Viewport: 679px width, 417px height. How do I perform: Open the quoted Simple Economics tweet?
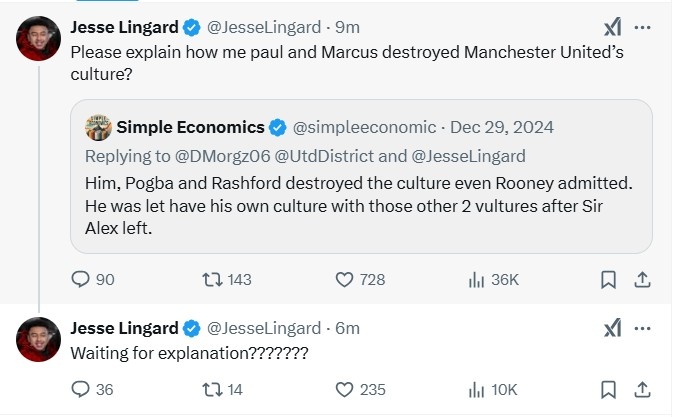coord(360,200)
